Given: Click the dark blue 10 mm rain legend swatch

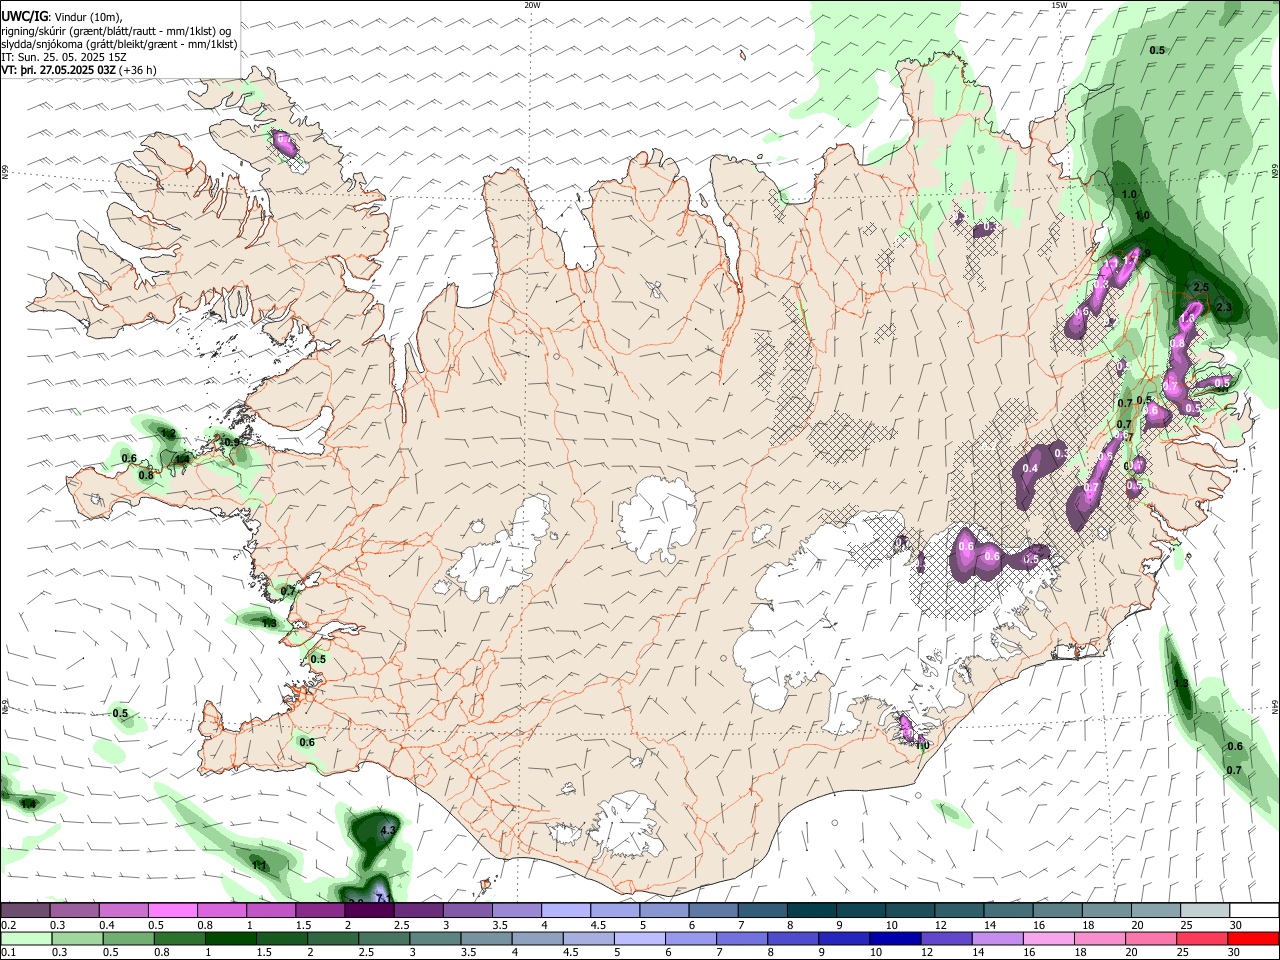Looking at the screenshot, I should pos(895,938).
